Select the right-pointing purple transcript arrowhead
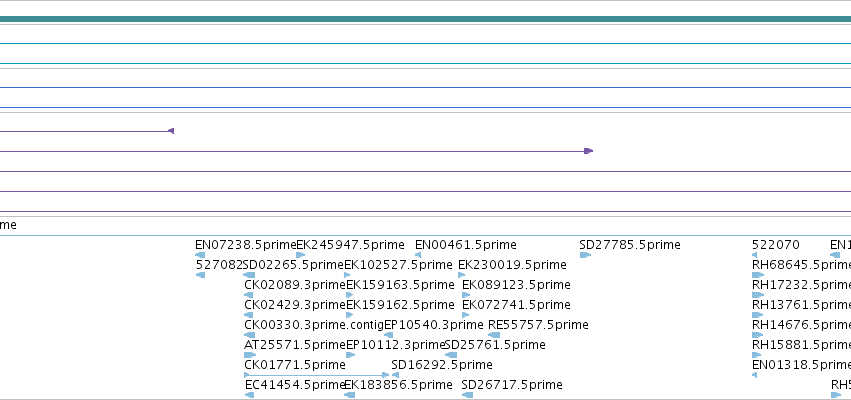The width and height of the screenshot is (851, 400). pyautogui.click(x=588, y=151)
